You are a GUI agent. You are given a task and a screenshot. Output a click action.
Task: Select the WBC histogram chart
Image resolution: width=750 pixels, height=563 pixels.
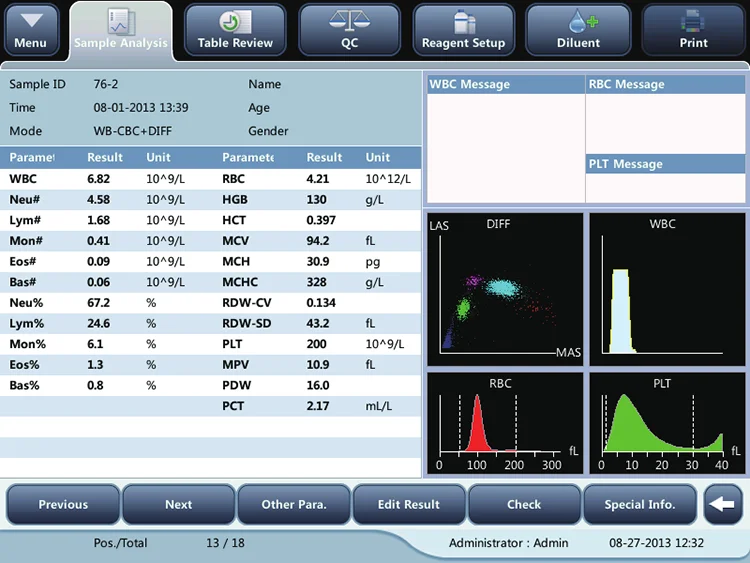click(x=663, y=289)
